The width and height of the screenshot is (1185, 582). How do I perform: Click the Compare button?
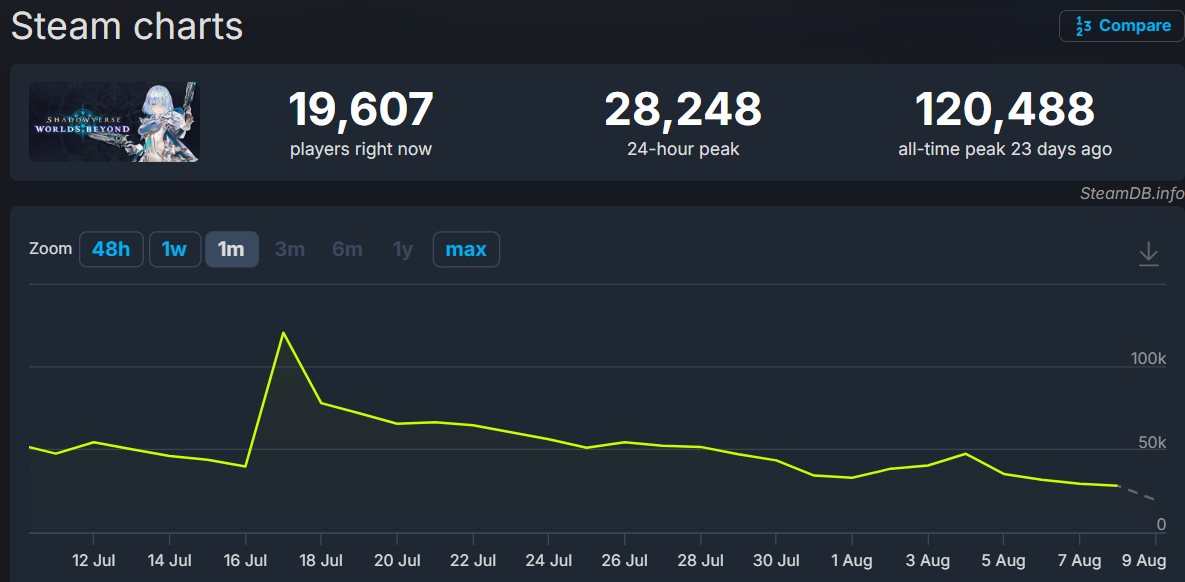click(1122, 26)
